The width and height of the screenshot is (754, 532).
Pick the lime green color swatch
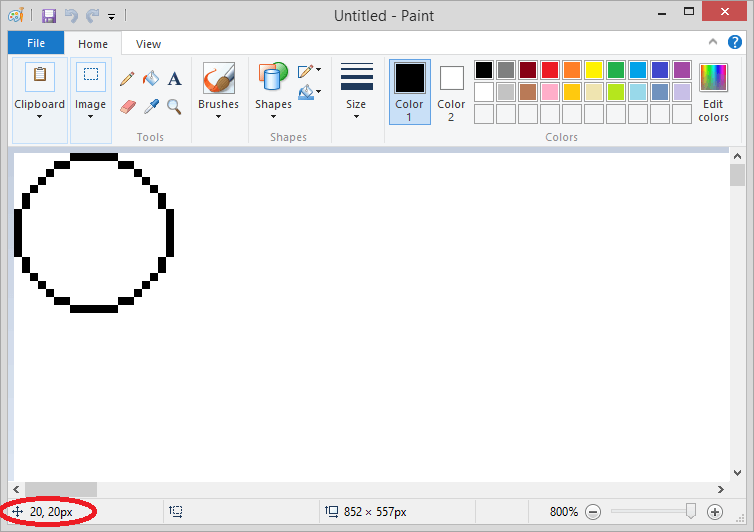coord(616,92)
